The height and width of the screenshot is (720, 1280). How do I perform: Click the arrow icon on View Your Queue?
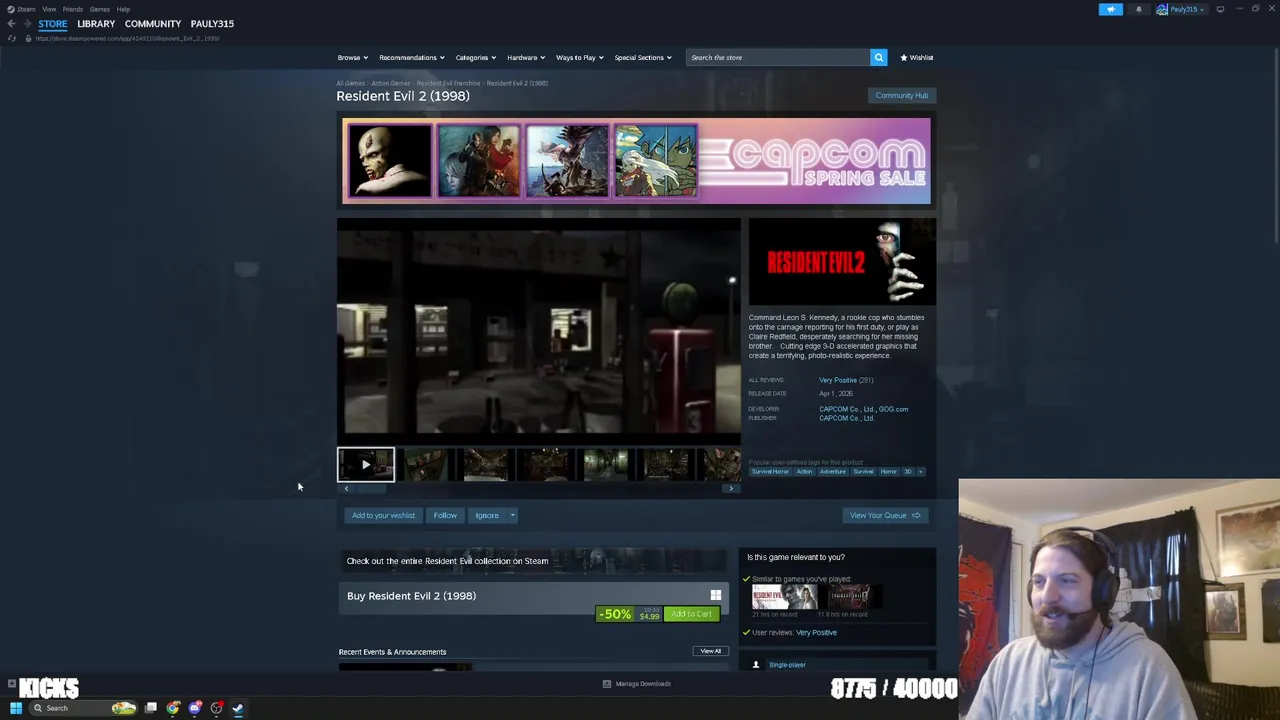[915, 515]
